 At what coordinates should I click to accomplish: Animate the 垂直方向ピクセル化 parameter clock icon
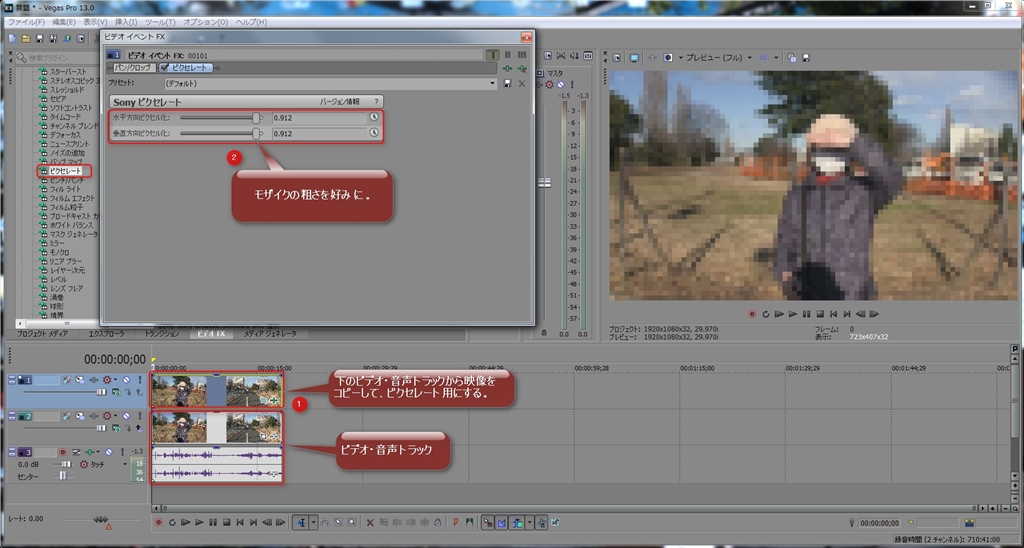coord(374,133)
